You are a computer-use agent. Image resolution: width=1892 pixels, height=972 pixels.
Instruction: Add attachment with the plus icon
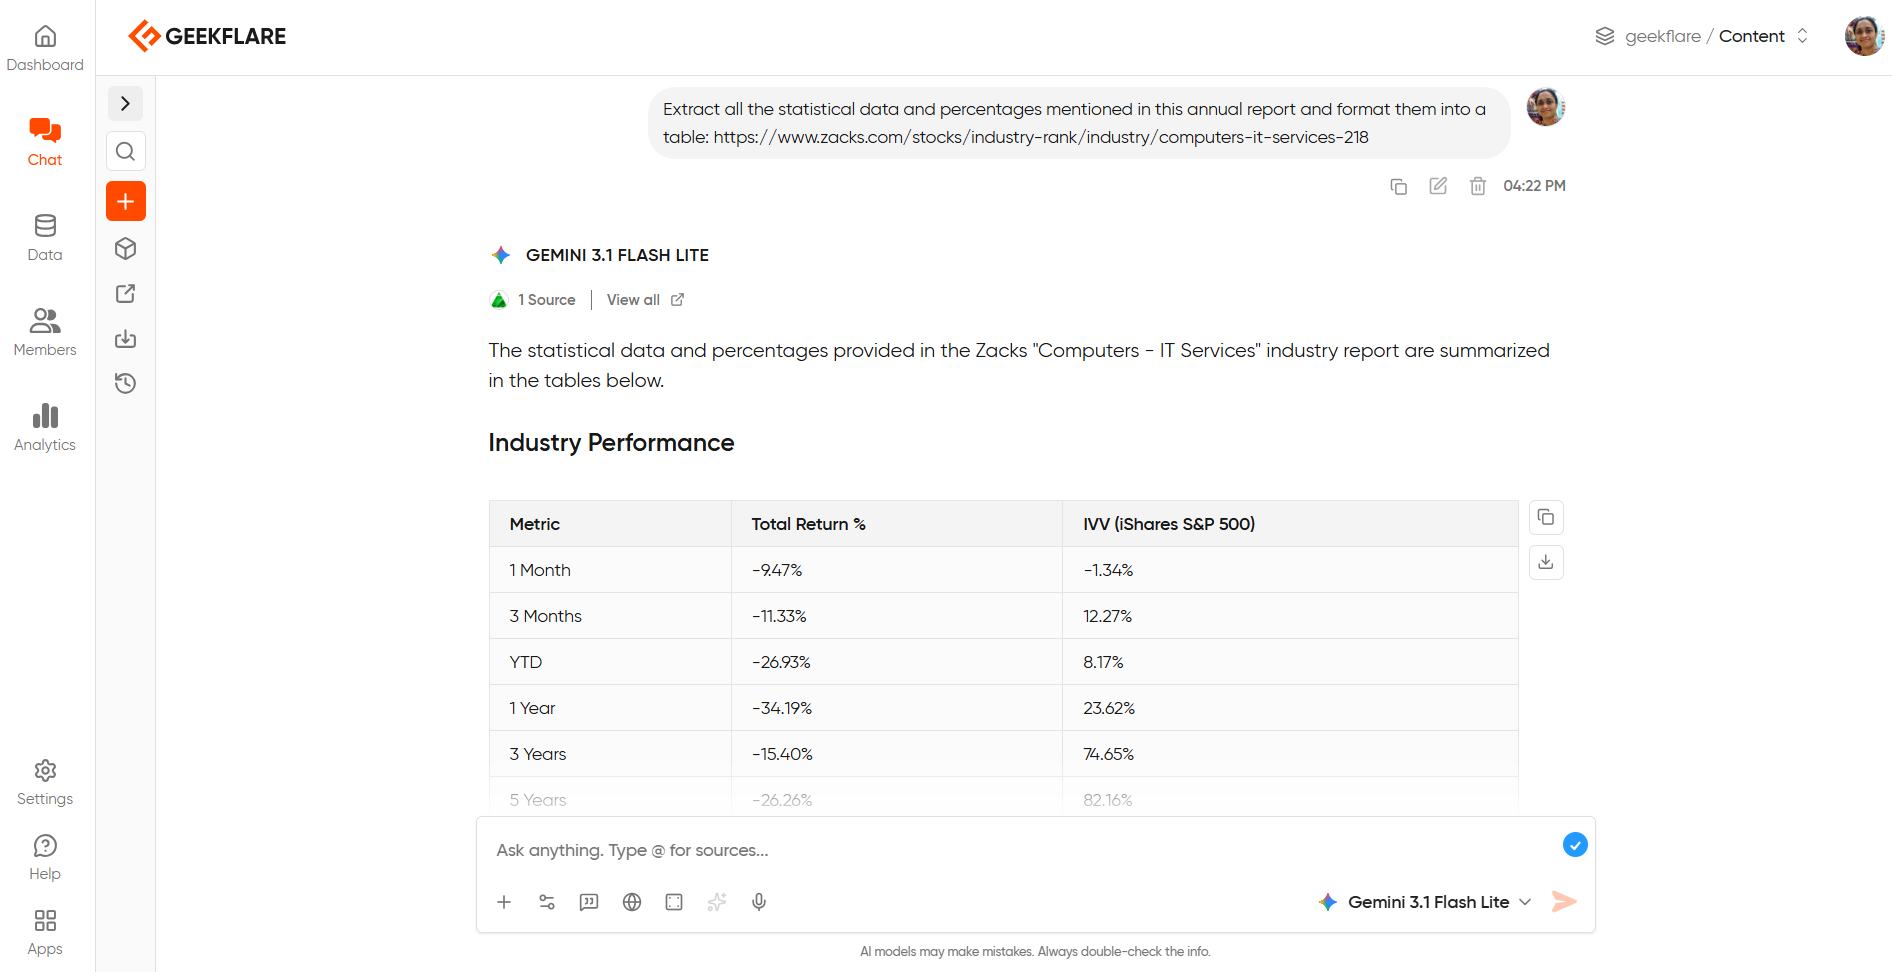click(504, 902)
